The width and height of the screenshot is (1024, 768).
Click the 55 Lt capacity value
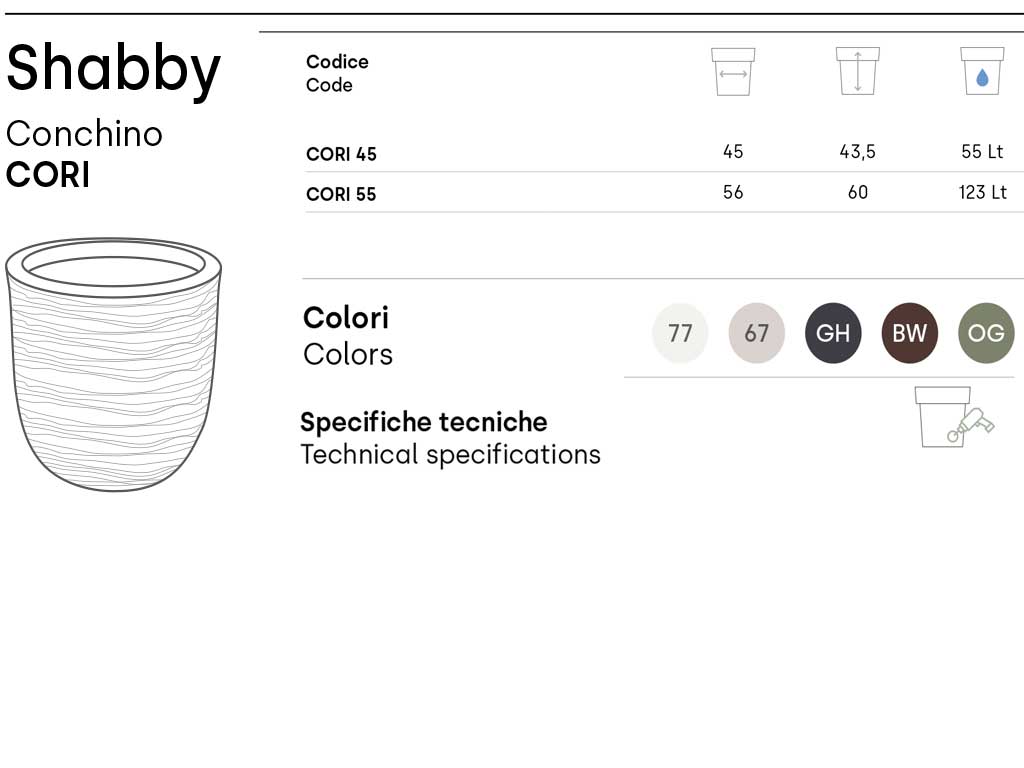point(982,152)
